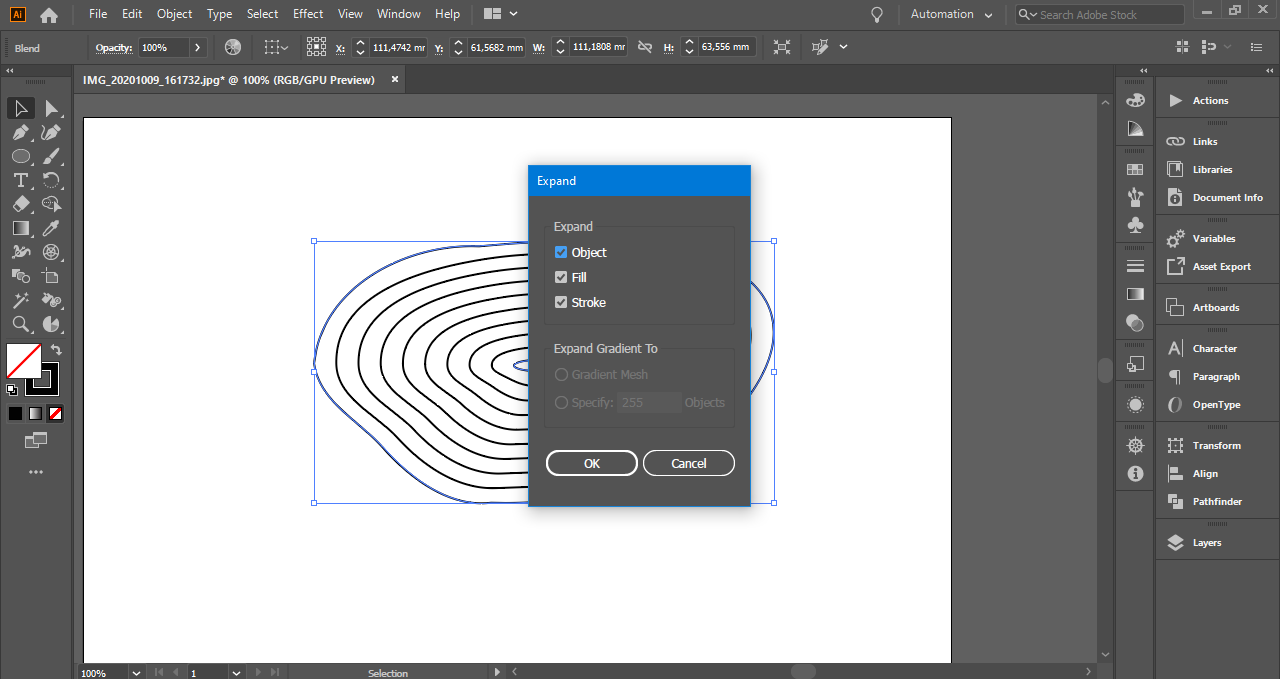Cancel the Expand dialog

(688, 463)
